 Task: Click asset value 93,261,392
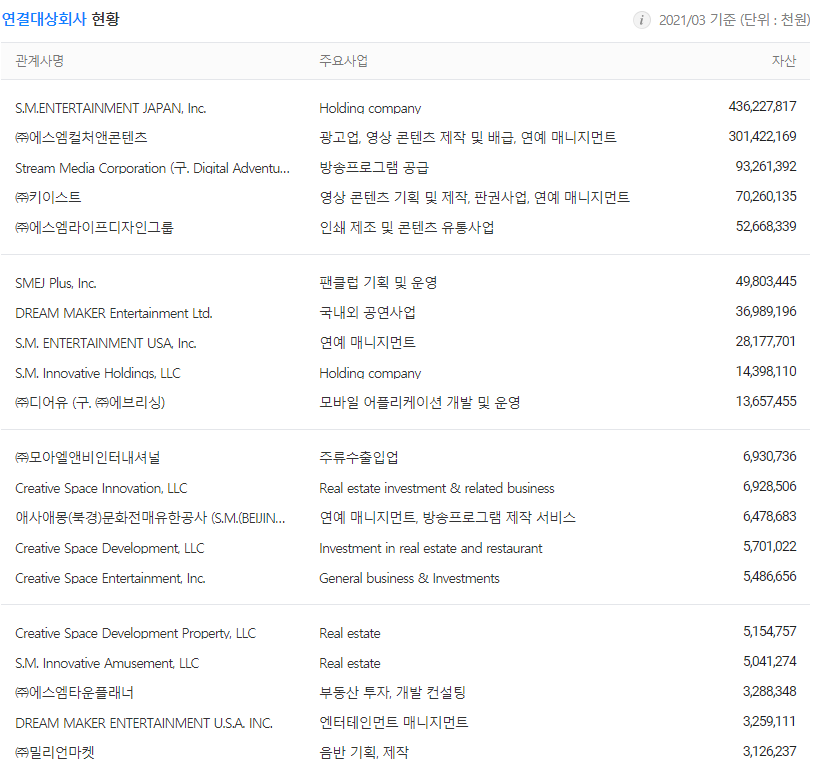click(766, 167)
